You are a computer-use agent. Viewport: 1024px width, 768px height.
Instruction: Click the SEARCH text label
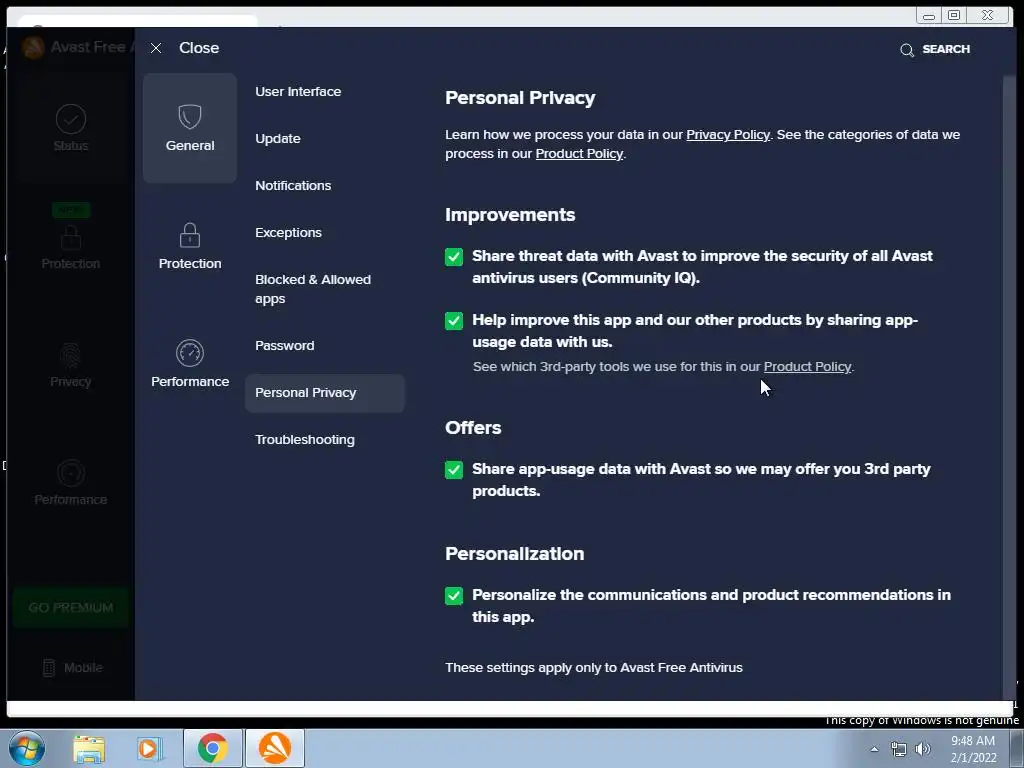click(946, 49)
